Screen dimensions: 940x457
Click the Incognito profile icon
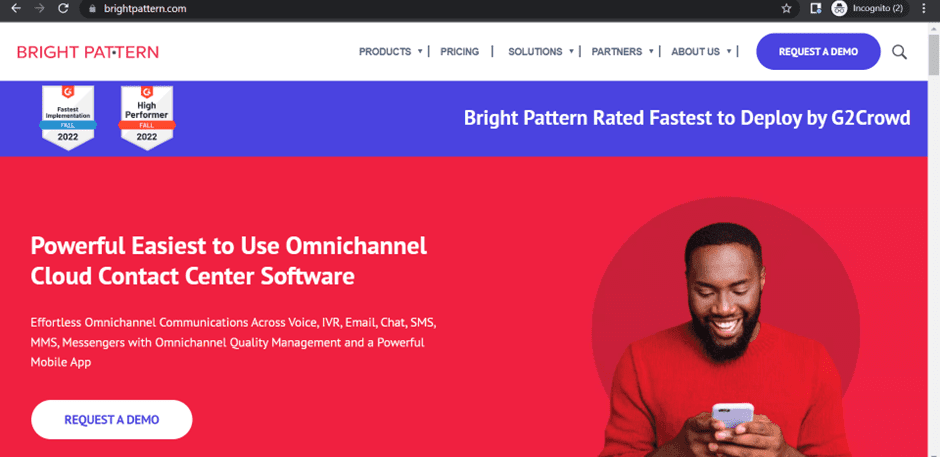tap(840, 8)
